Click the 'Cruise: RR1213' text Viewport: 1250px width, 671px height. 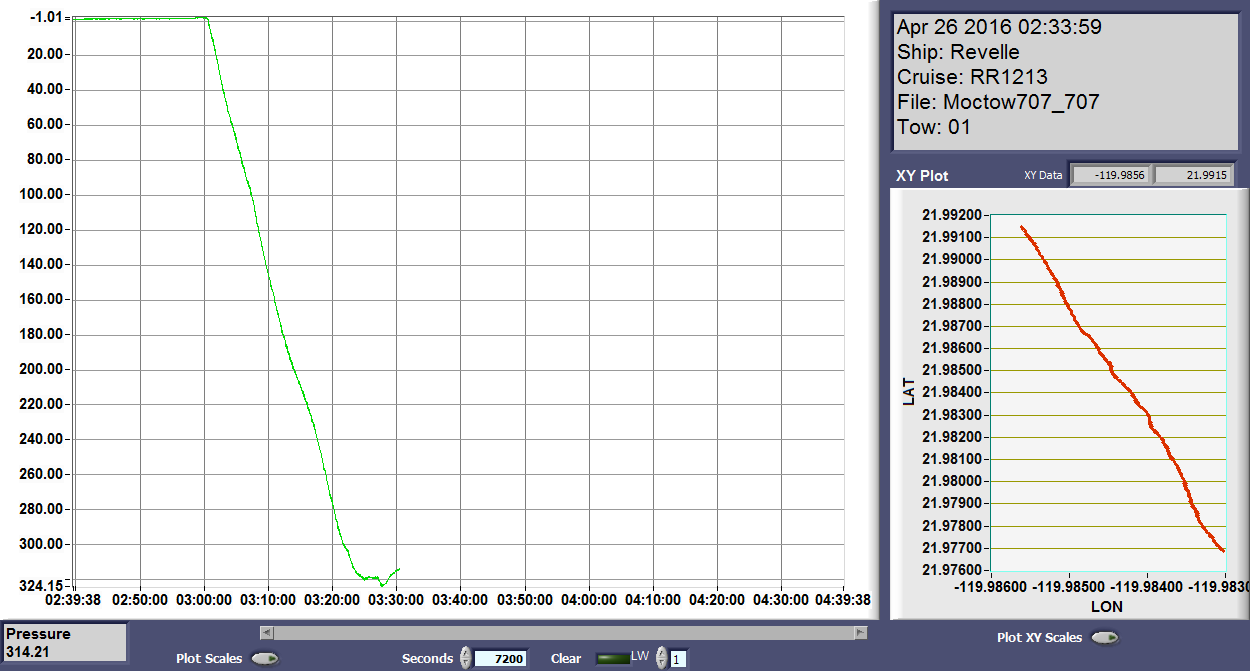(972, 77)
